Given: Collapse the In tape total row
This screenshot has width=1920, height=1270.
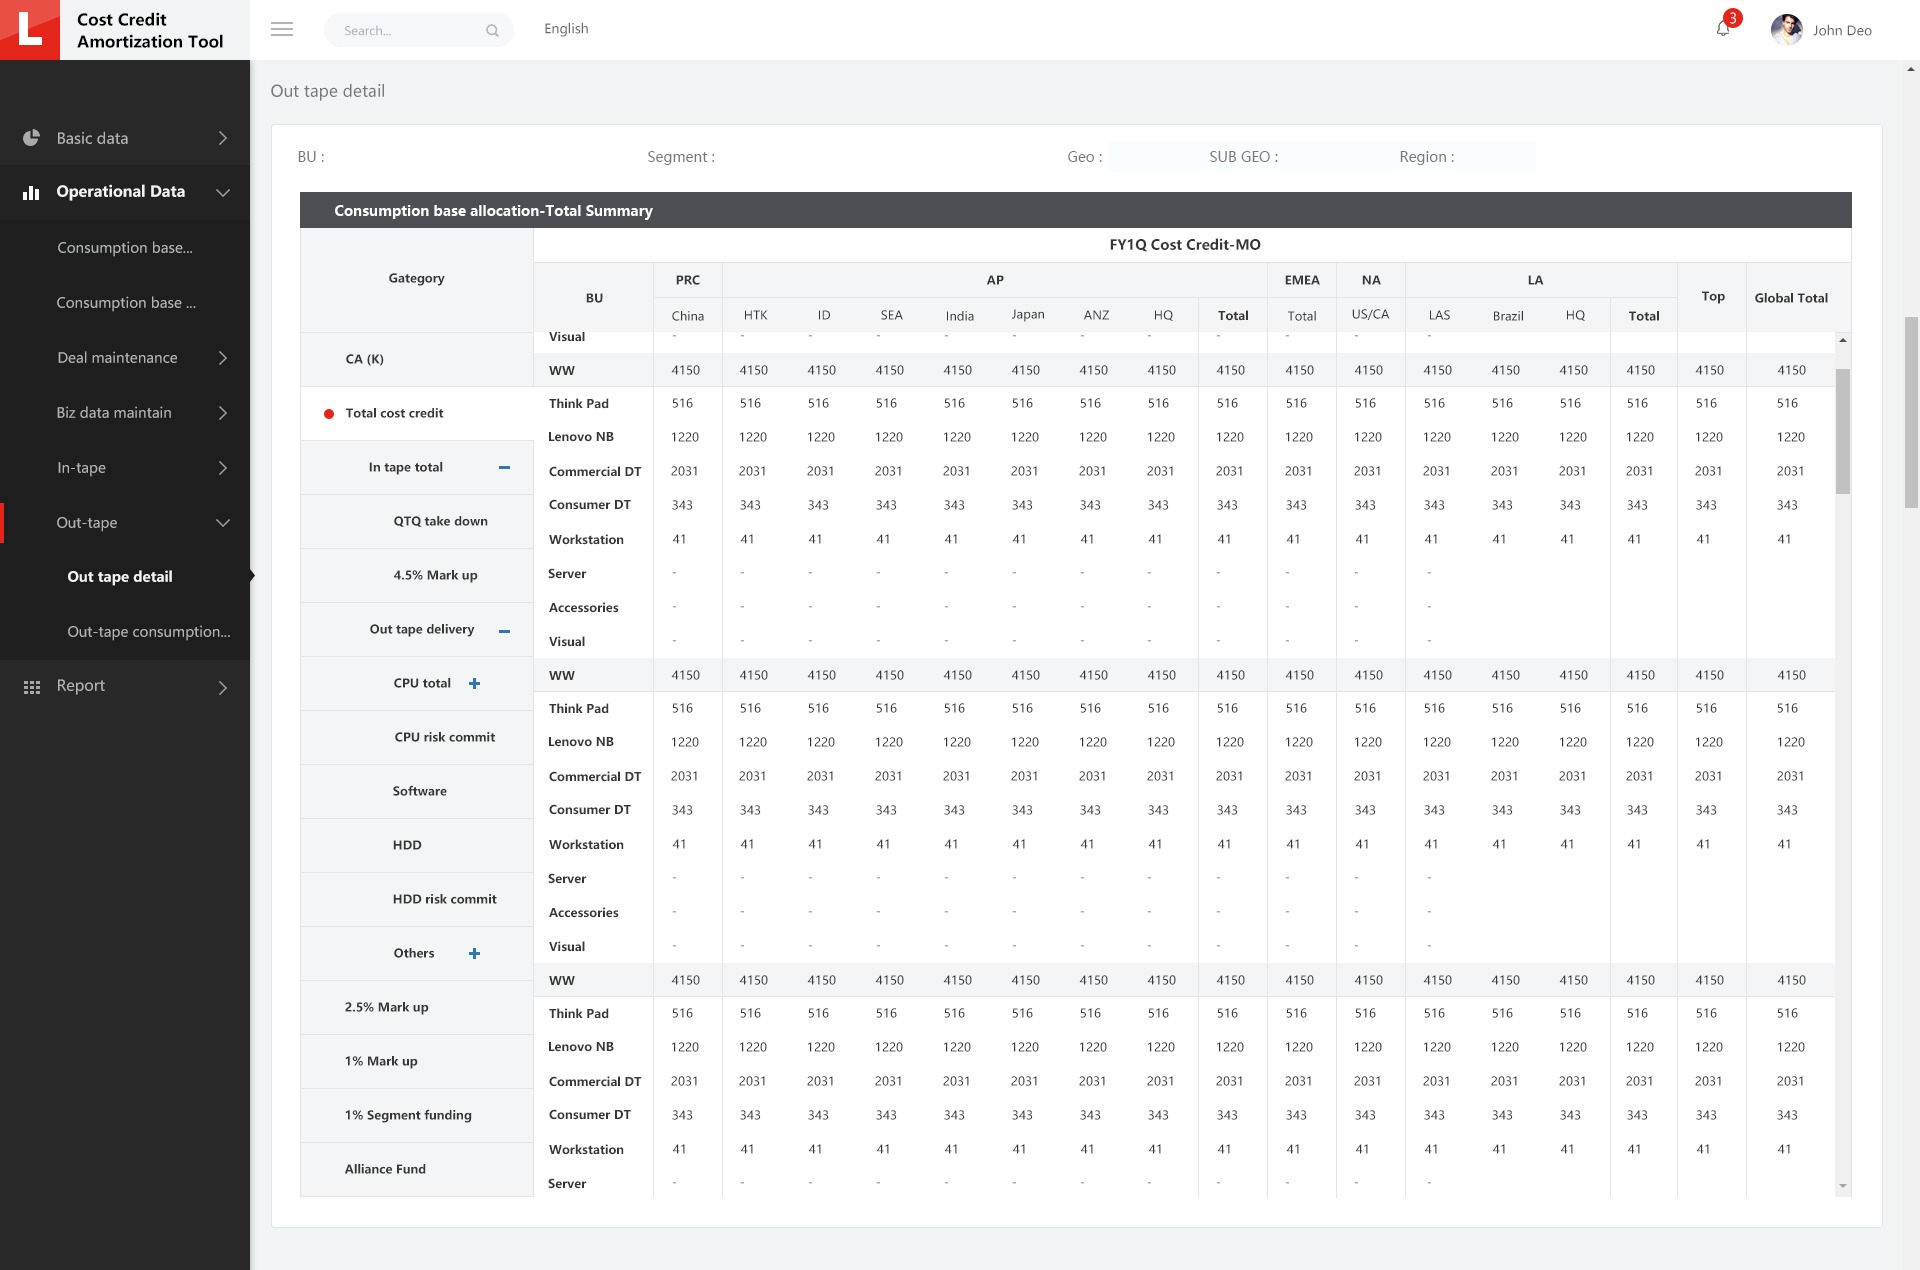Looking at the screenshot, I should (504, 467).
